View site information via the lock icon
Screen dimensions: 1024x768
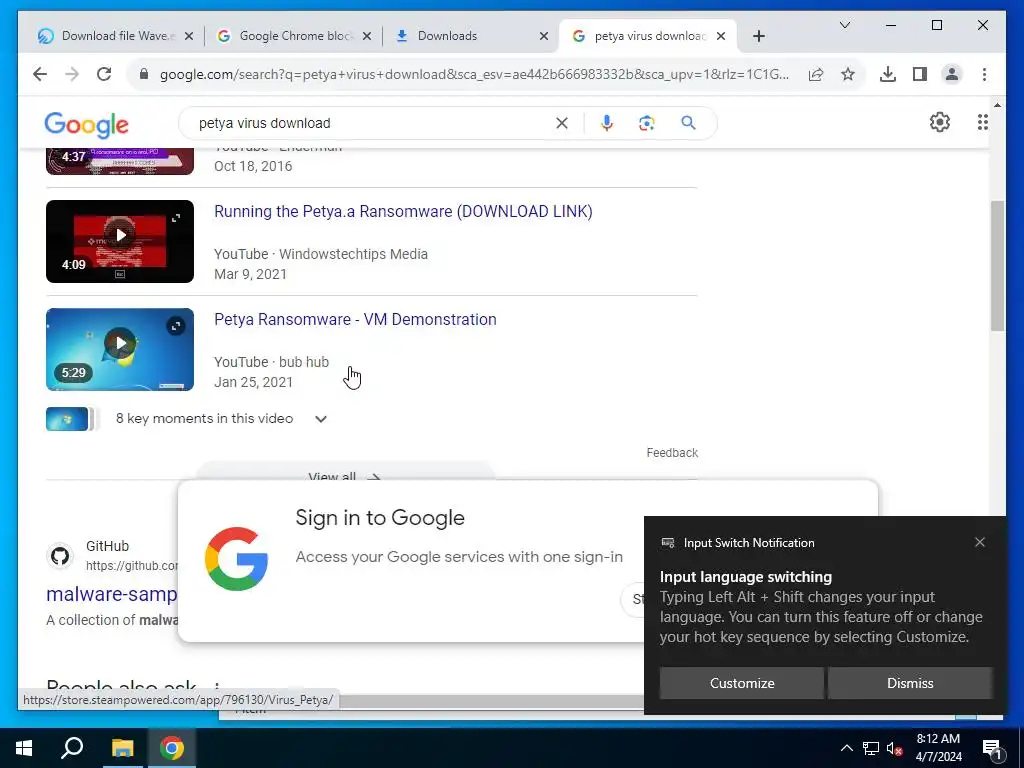point(144,74)
